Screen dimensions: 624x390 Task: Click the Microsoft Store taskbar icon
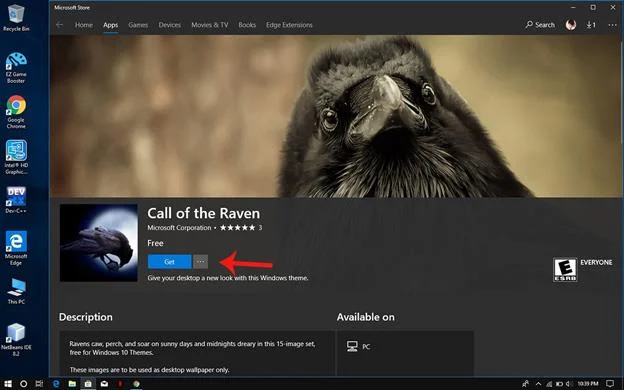click(x=88, y=384)
